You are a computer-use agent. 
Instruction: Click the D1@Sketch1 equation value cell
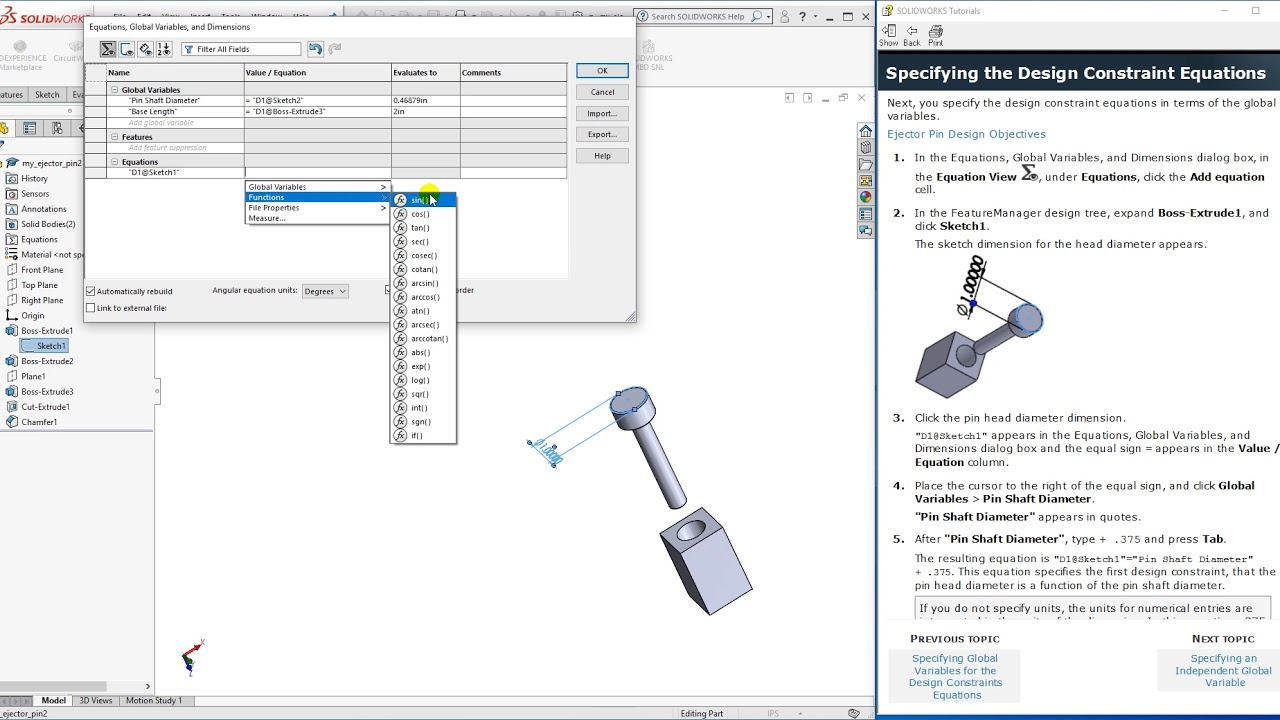click(x=318, y=172)
